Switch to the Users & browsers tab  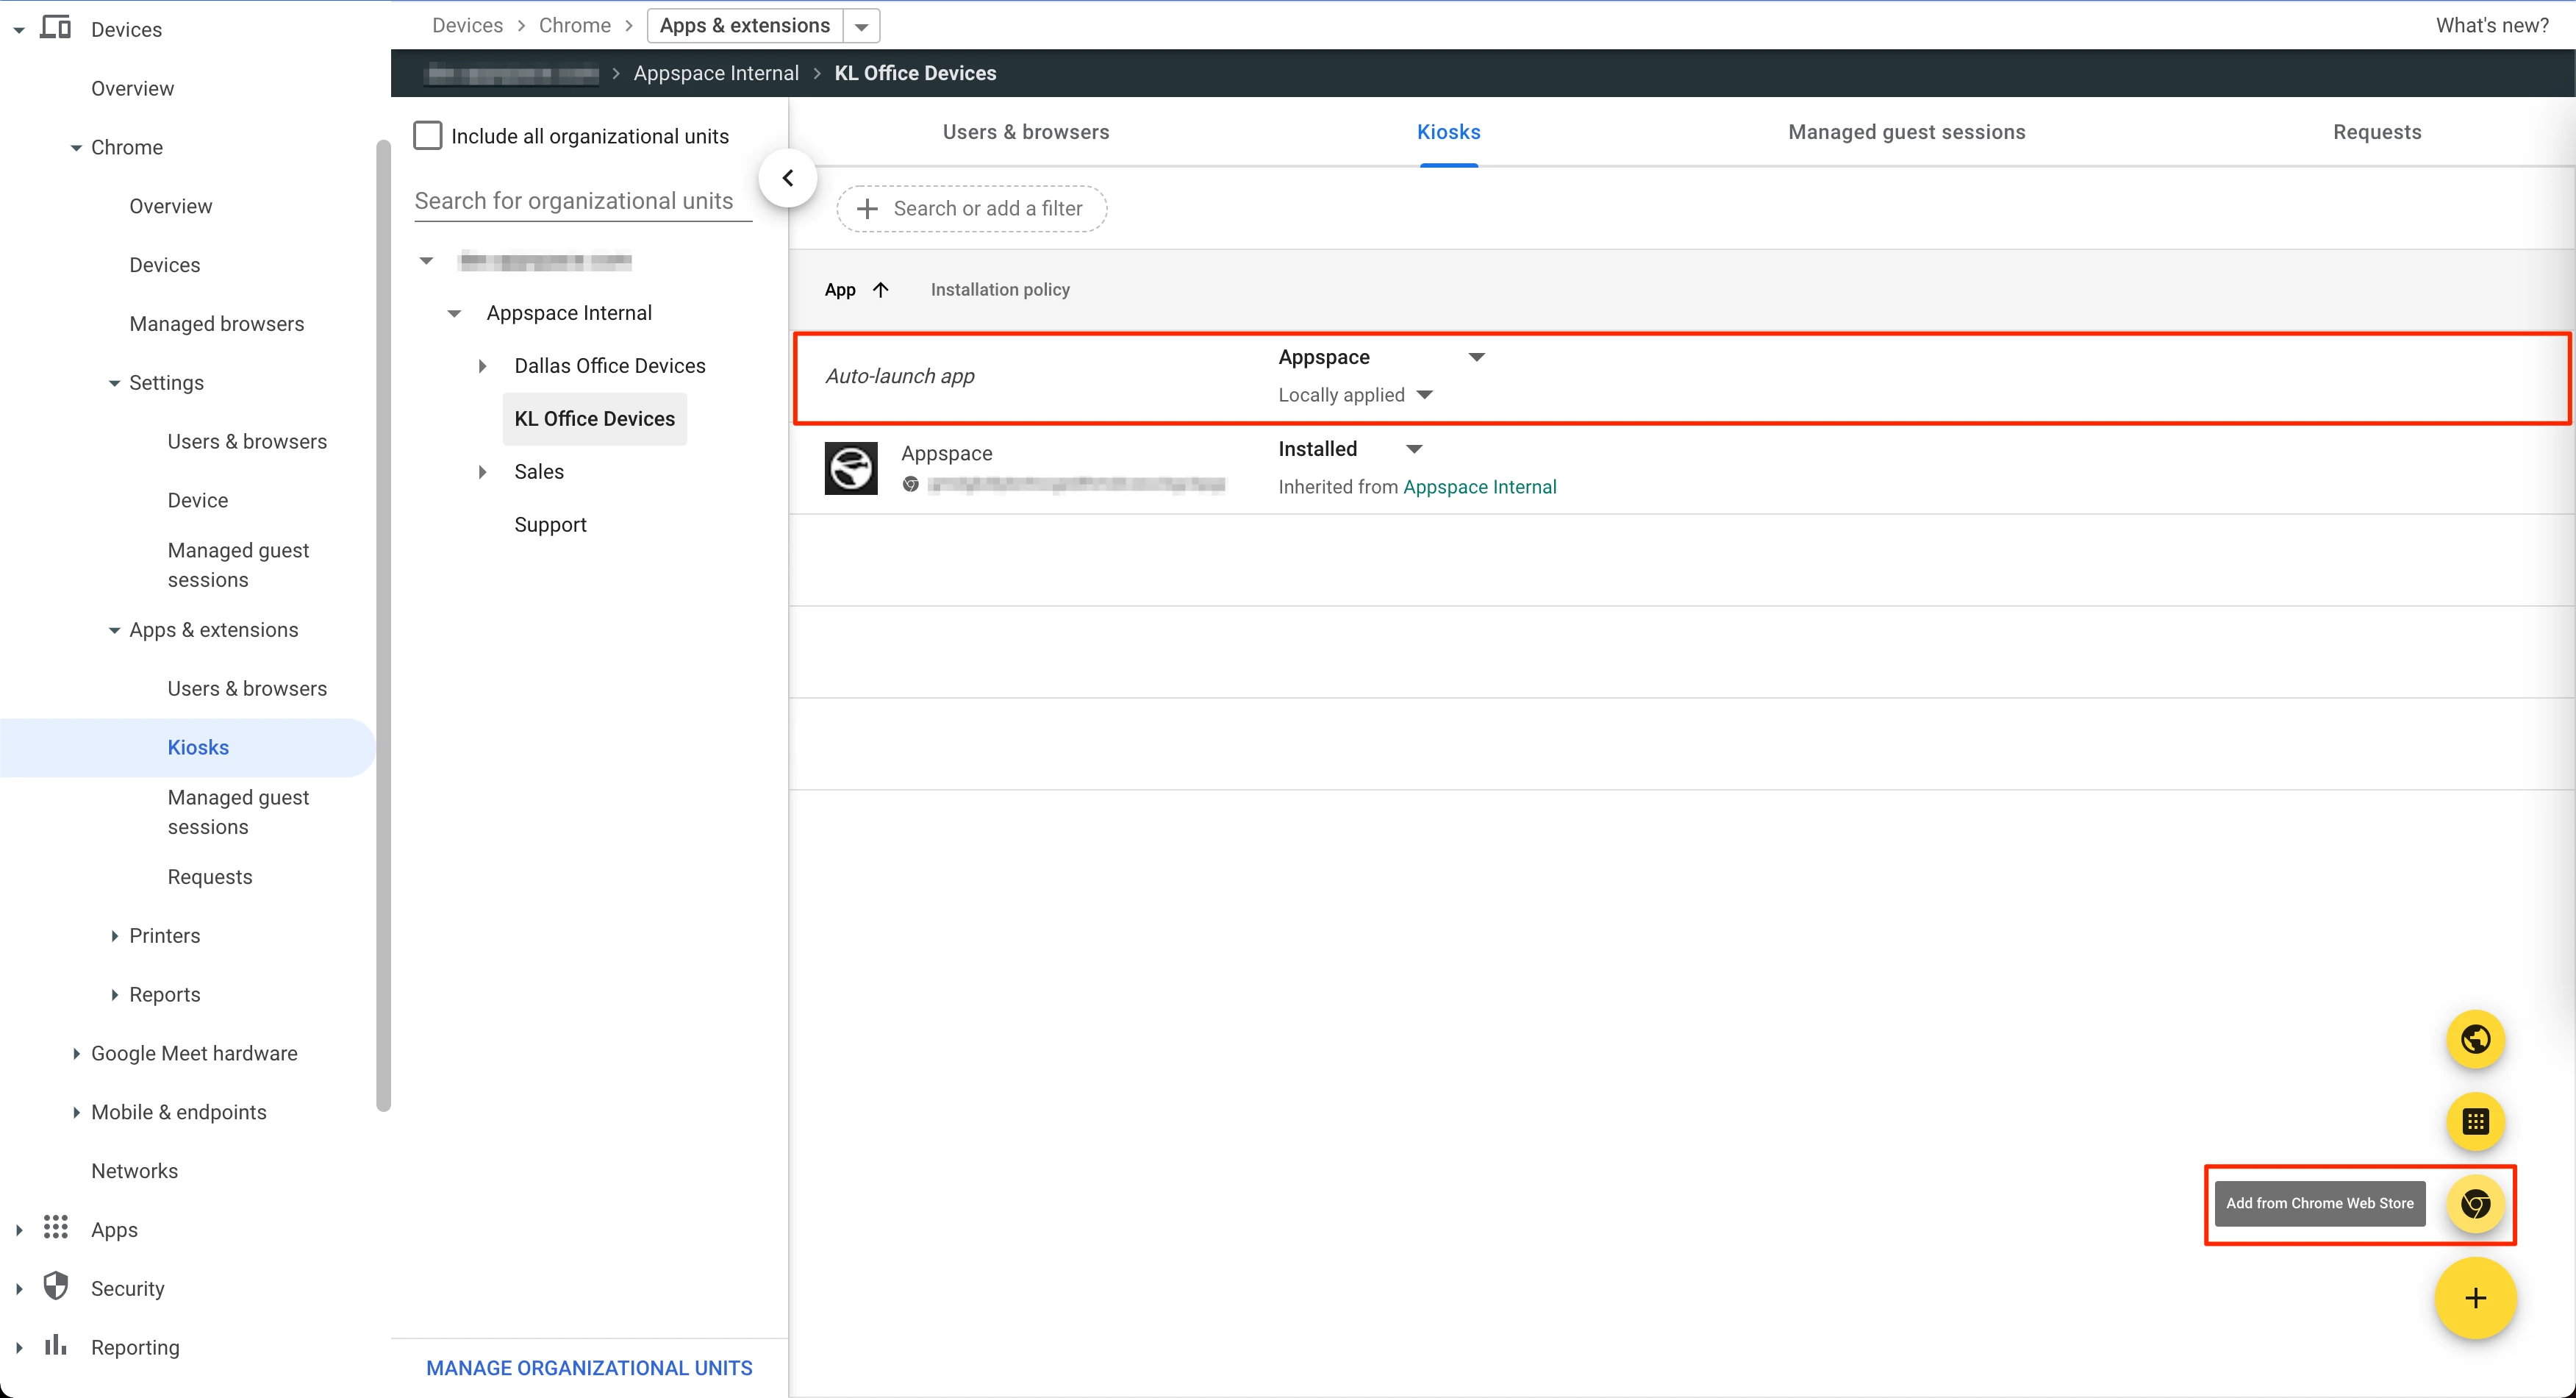(1025, 132)
